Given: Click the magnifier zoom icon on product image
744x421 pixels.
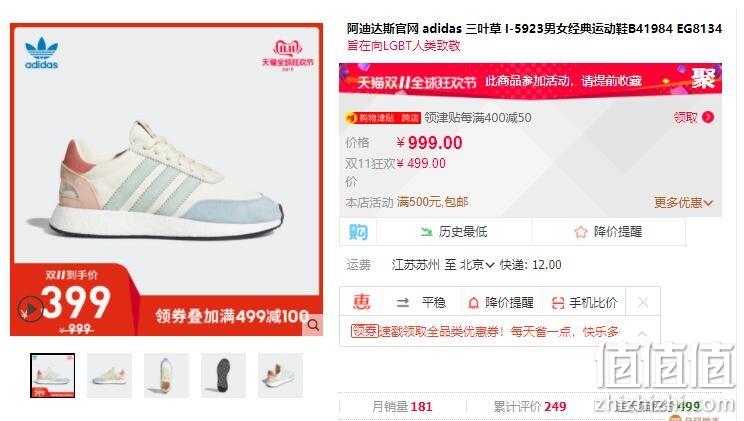Looking at the screenshot, I should click(313, 325).
